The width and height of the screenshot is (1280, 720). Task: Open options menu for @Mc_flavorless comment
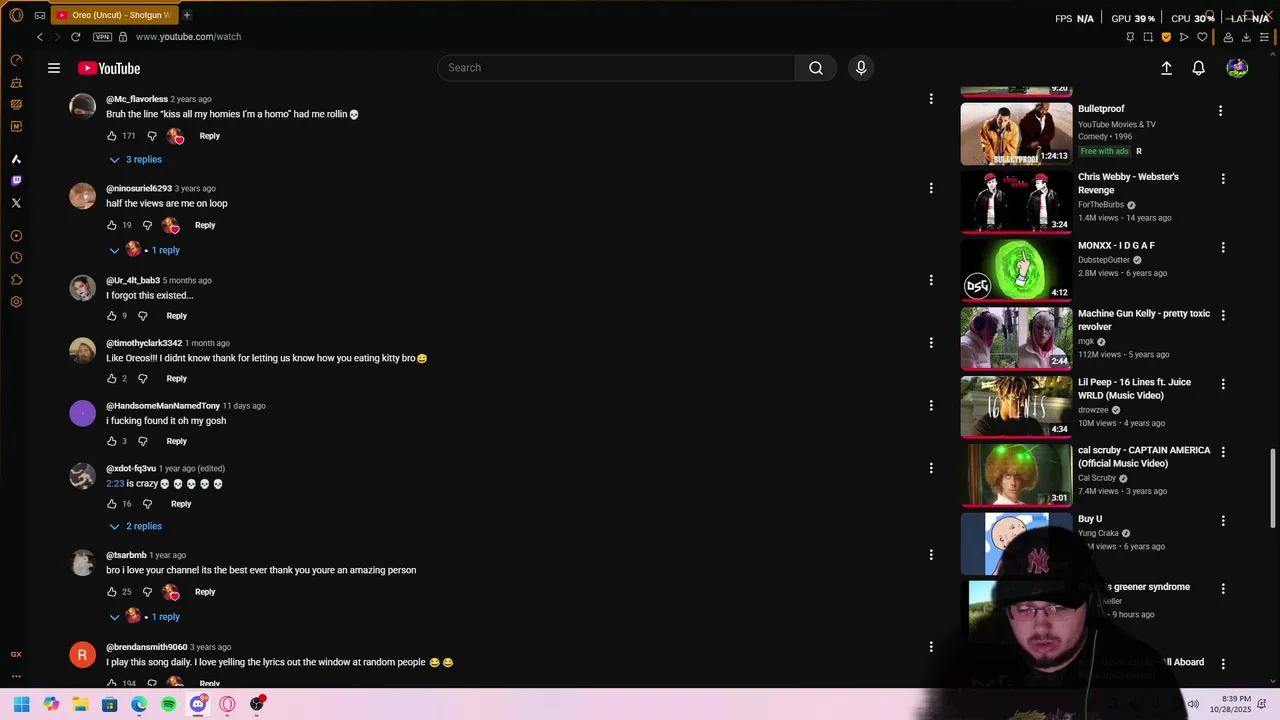tap(931, 99)
